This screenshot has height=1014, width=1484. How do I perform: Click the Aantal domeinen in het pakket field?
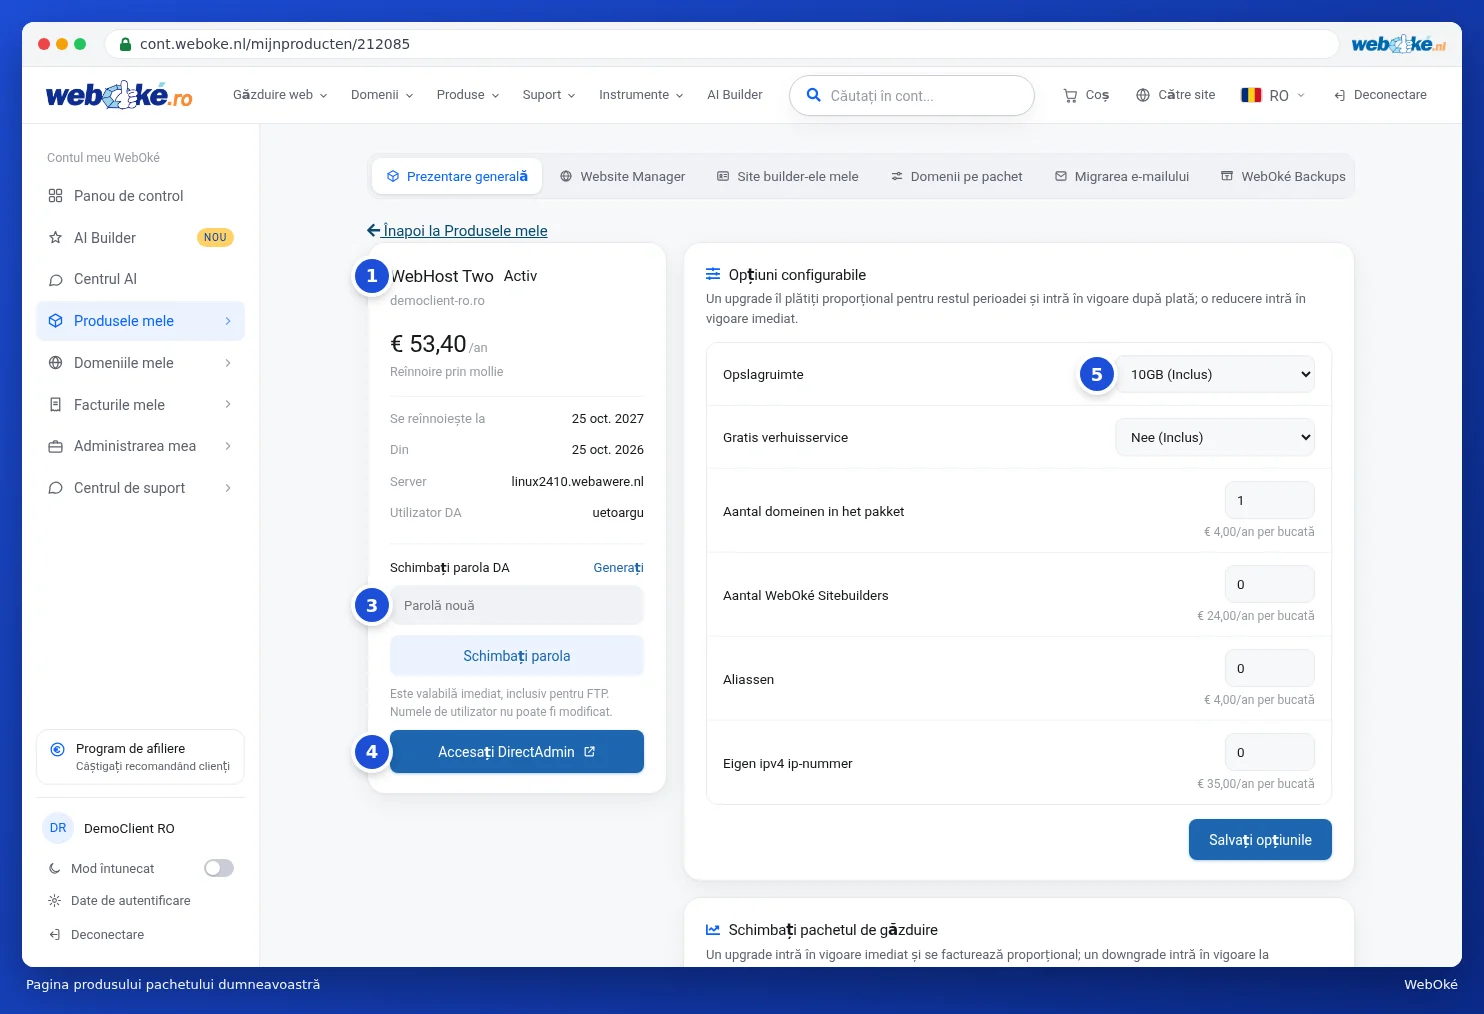pyautogui.click(x=1270, y=500)
